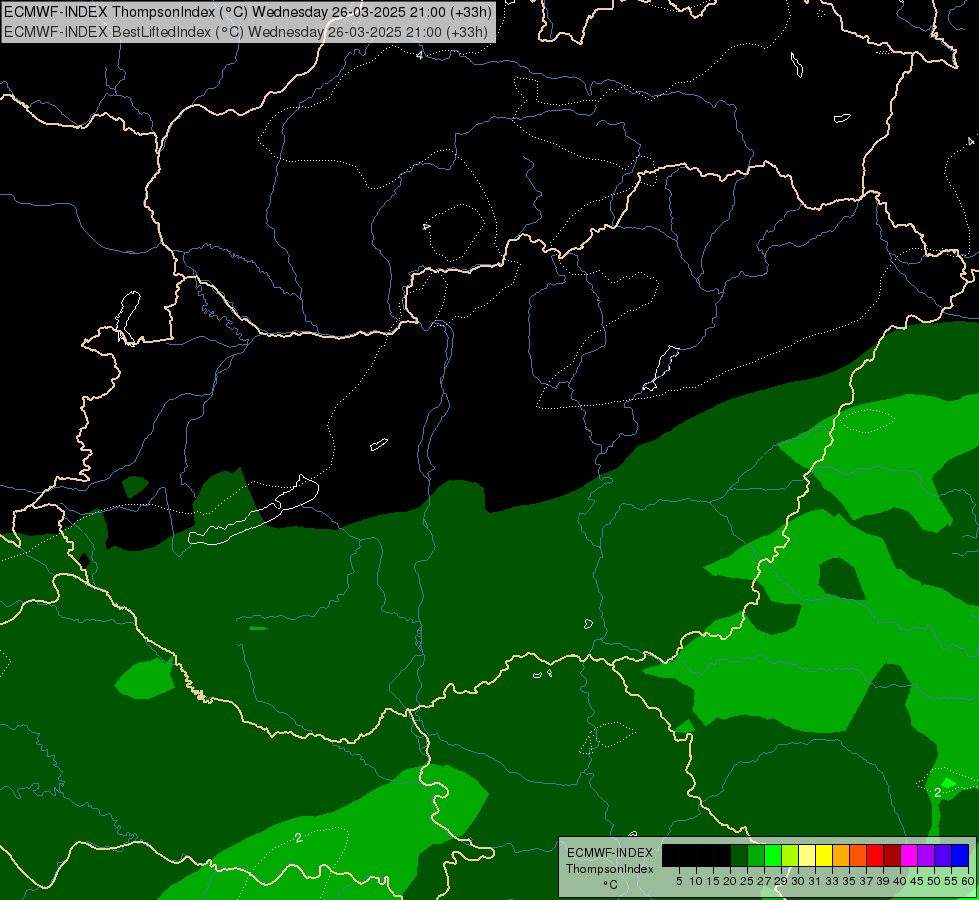Click legend tick value 45
979x900 pixels.
tap(917, 881)
